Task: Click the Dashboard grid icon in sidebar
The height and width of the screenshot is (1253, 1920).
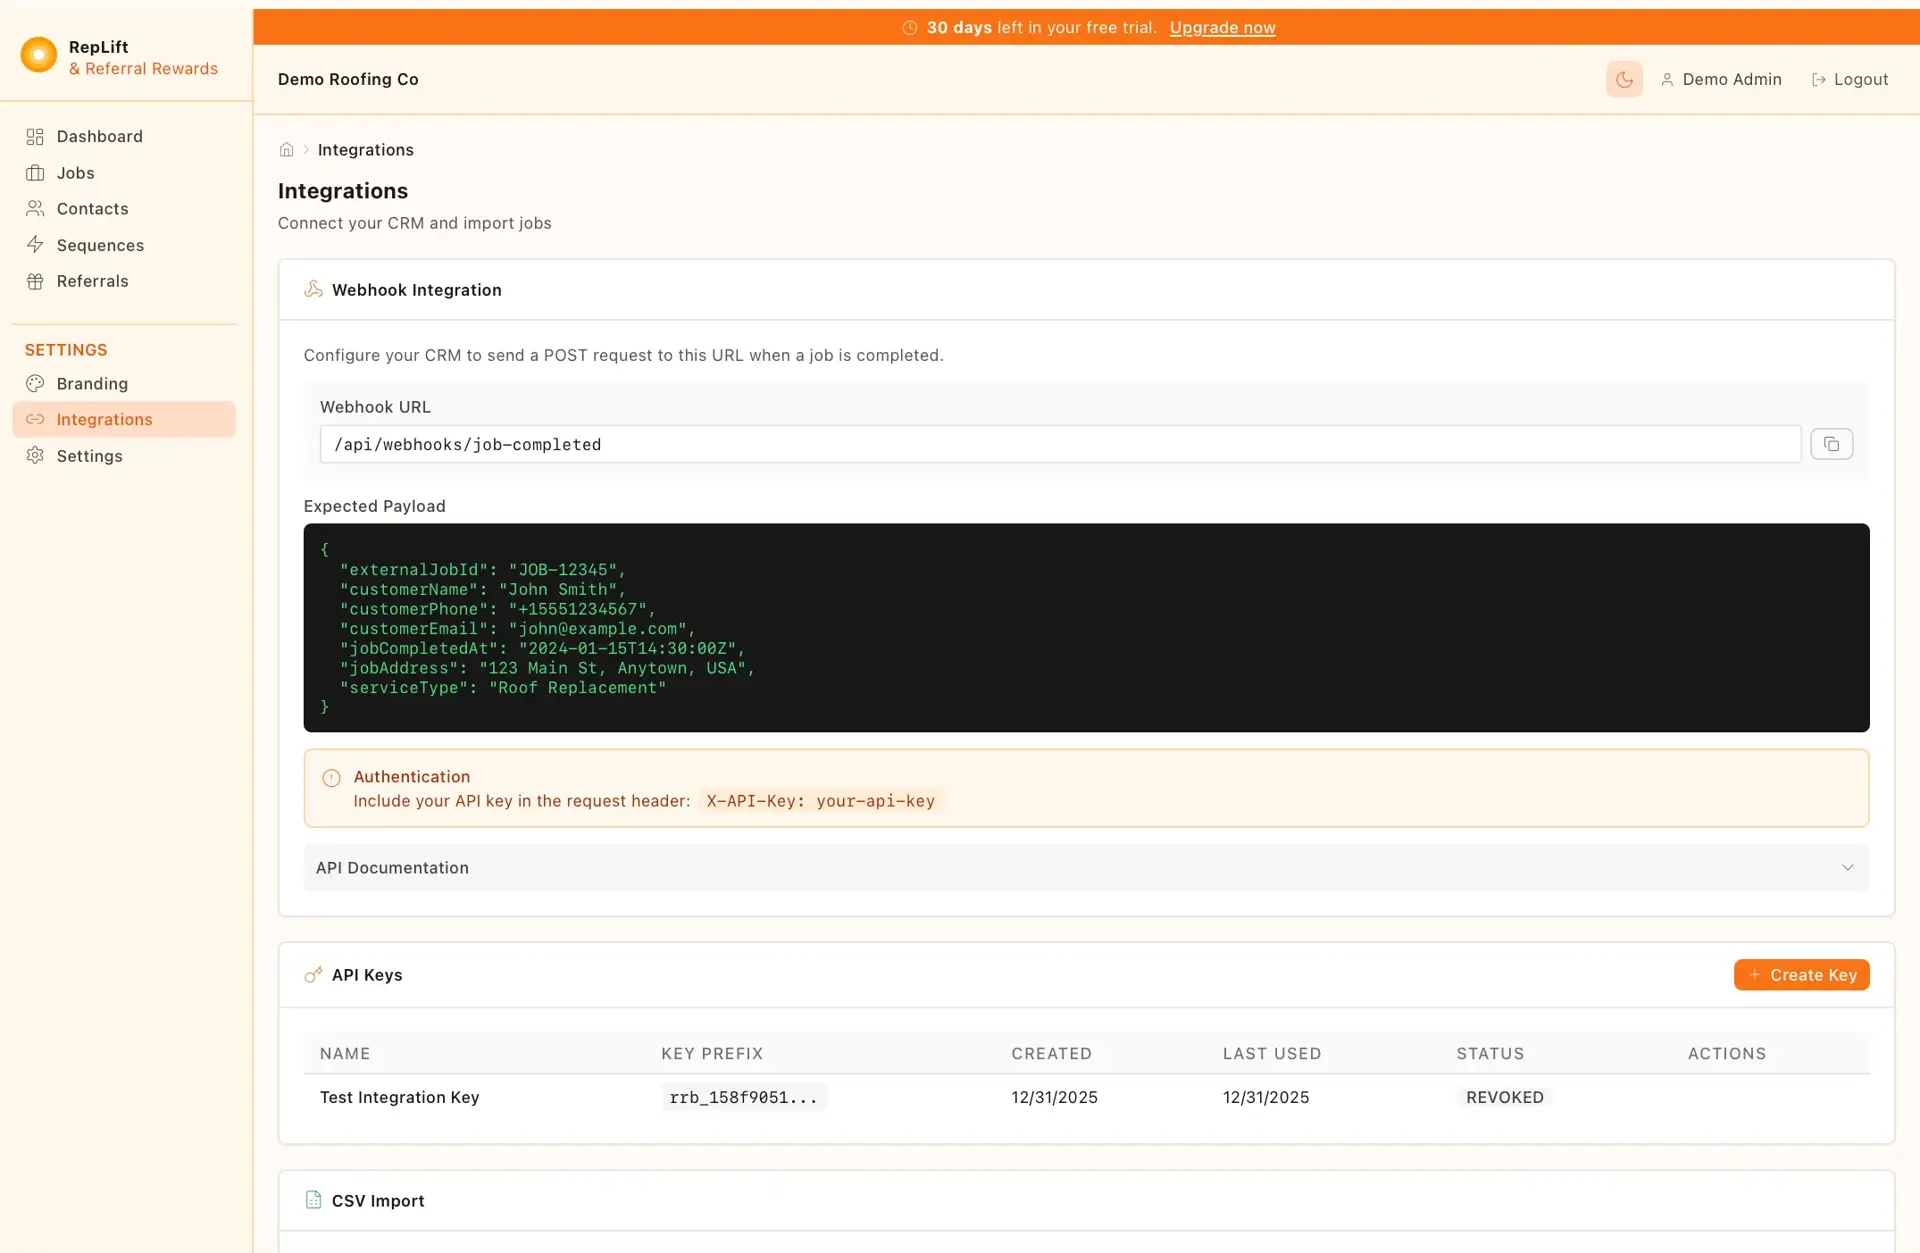Action: [35, 137]
